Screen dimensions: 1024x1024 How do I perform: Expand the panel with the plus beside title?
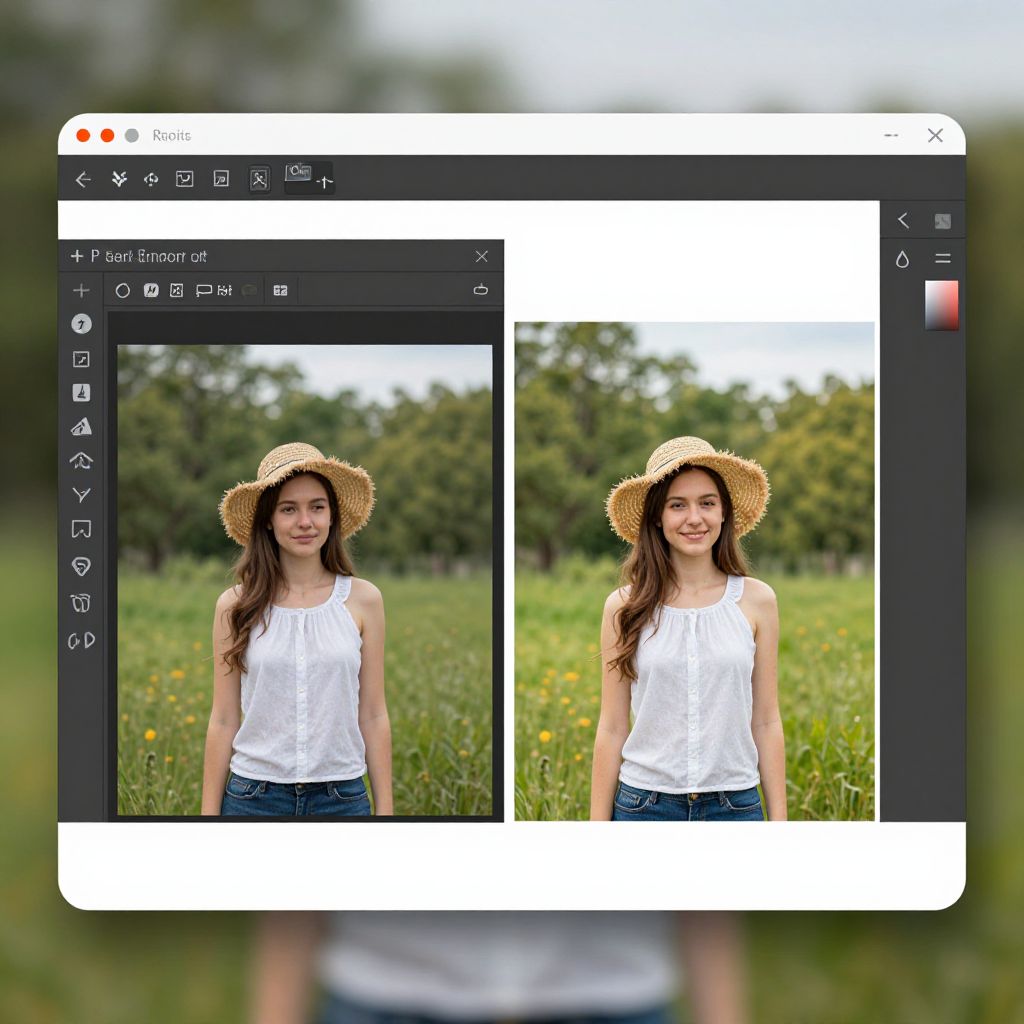[x=76, y=256]
